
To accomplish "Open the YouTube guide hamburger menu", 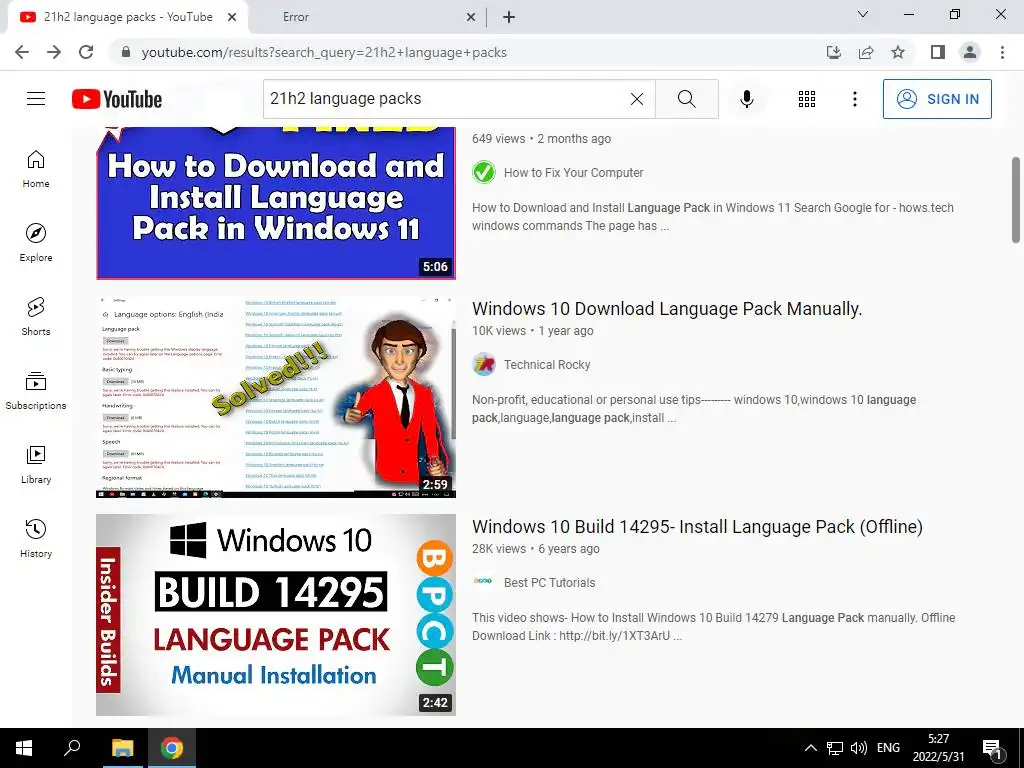I will coord(36,99).
